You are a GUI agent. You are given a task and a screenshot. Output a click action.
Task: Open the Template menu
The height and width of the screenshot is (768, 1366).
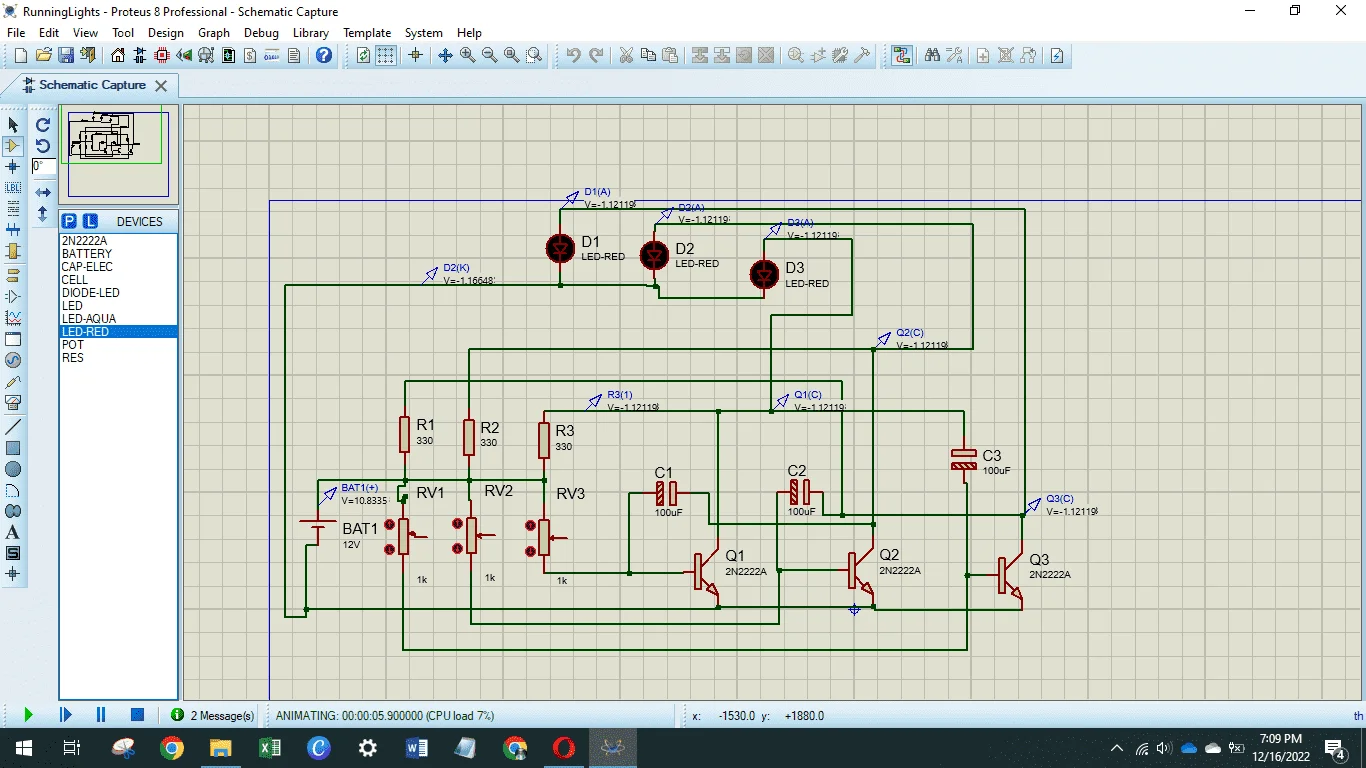click(367, 33)
